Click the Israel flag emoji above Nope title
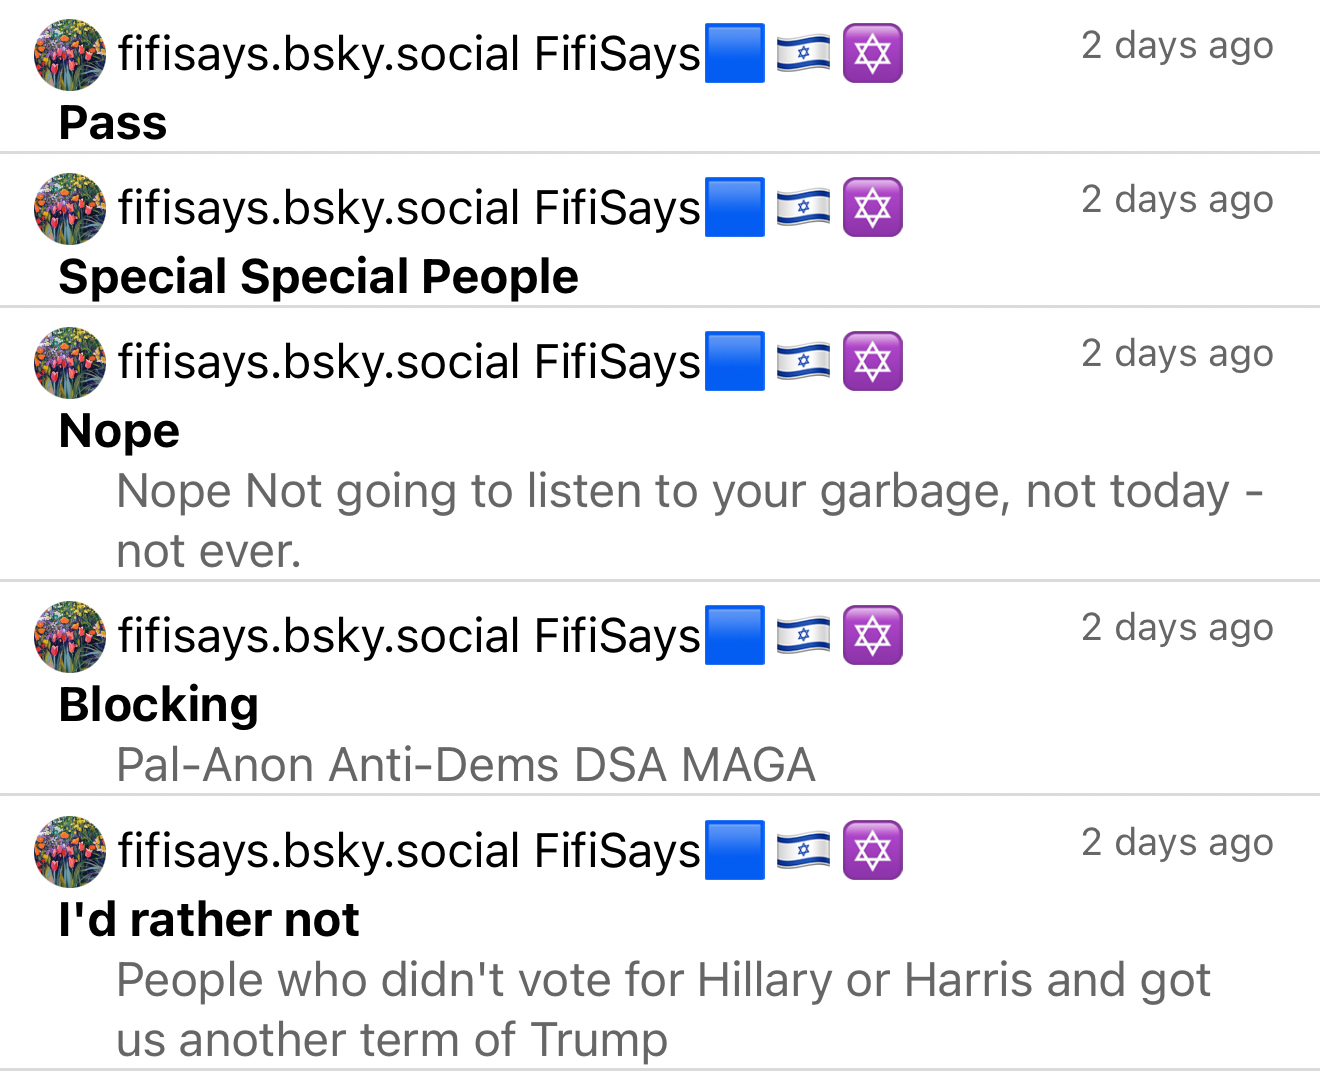1320x1084 pixels. coord(803,361)
